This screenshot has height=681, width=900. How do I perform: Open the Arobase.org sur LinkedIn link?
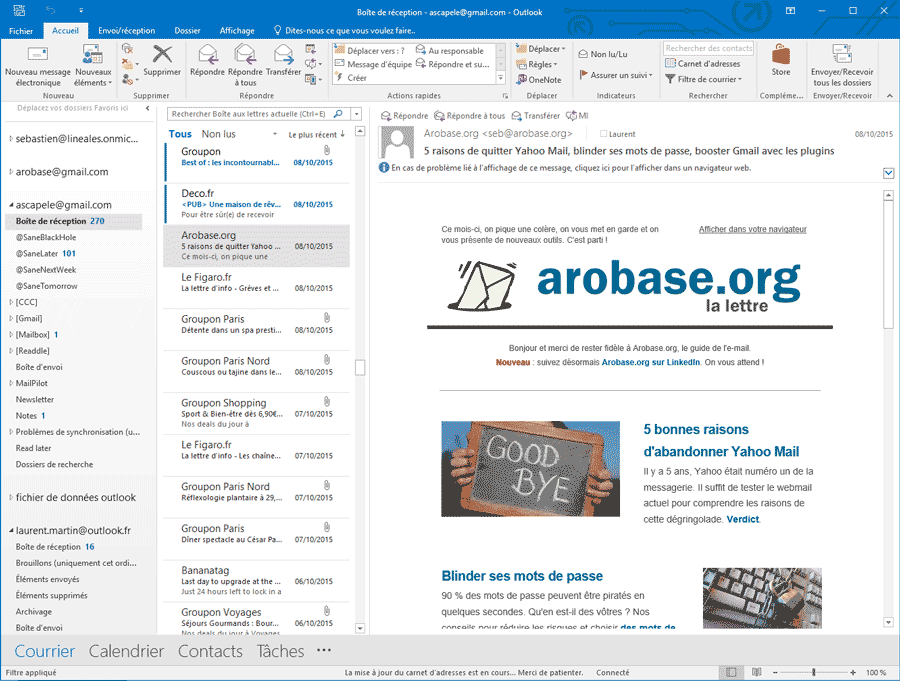(650, 362)
